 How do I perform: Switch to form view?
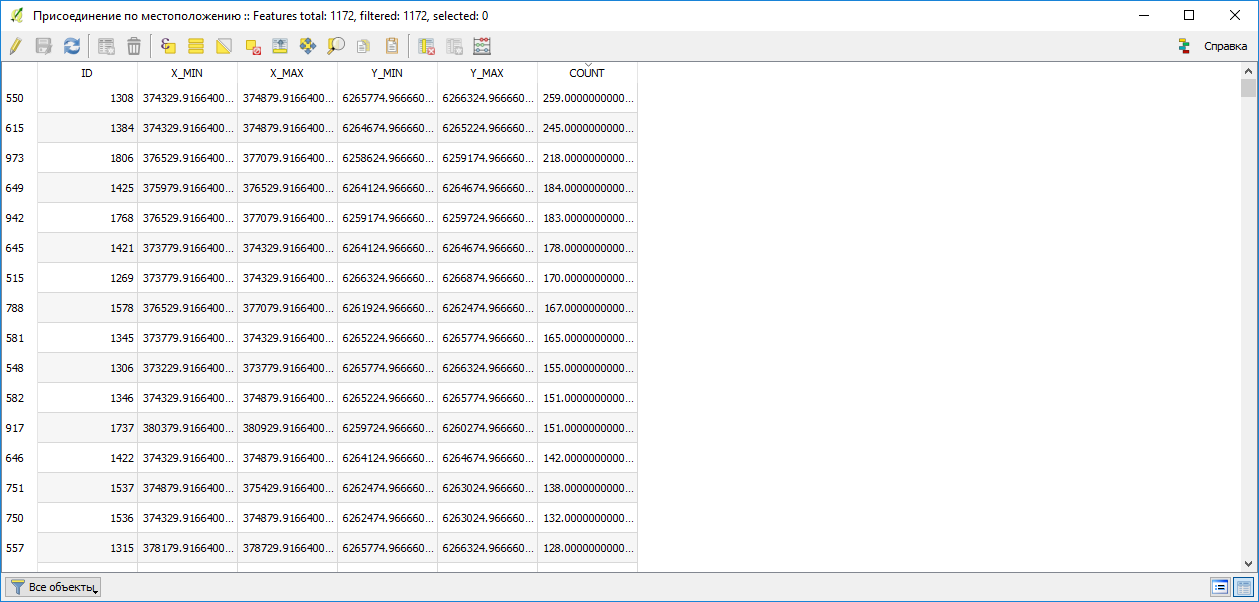point(1220,587)
